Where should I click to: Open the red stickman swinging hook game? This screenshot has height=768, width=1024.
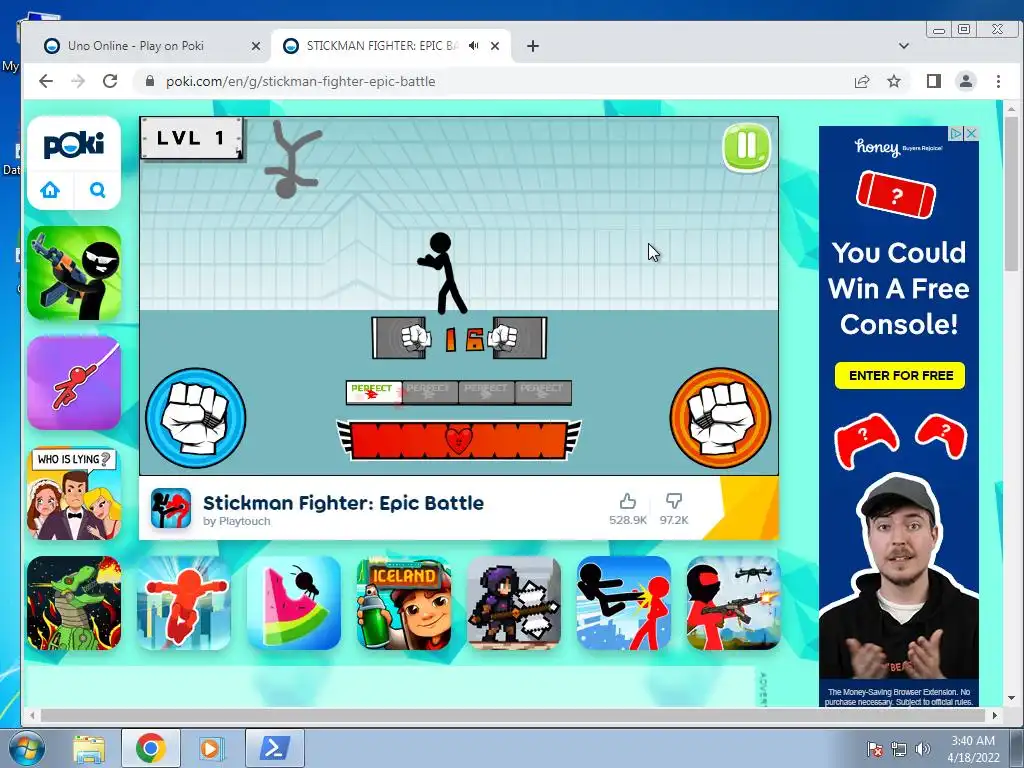(74, 383)
